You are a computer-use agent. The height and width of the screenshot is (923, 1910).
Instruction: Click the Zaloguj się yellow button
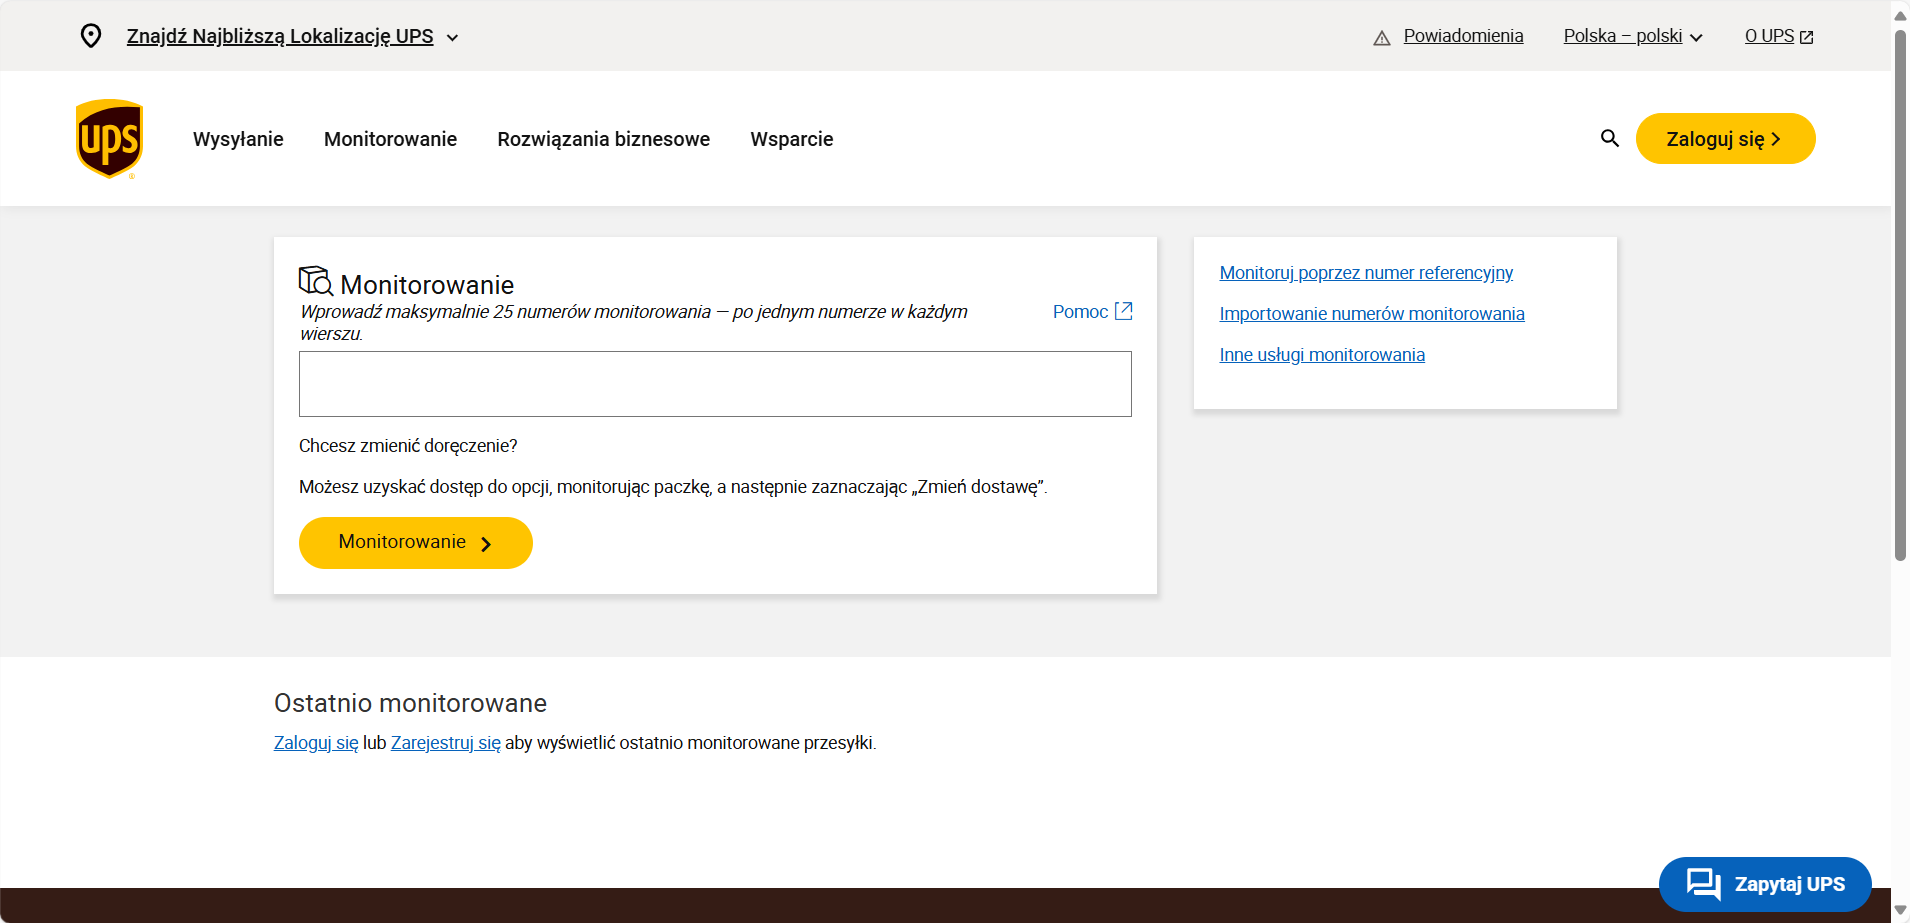tap(1725, 138)
